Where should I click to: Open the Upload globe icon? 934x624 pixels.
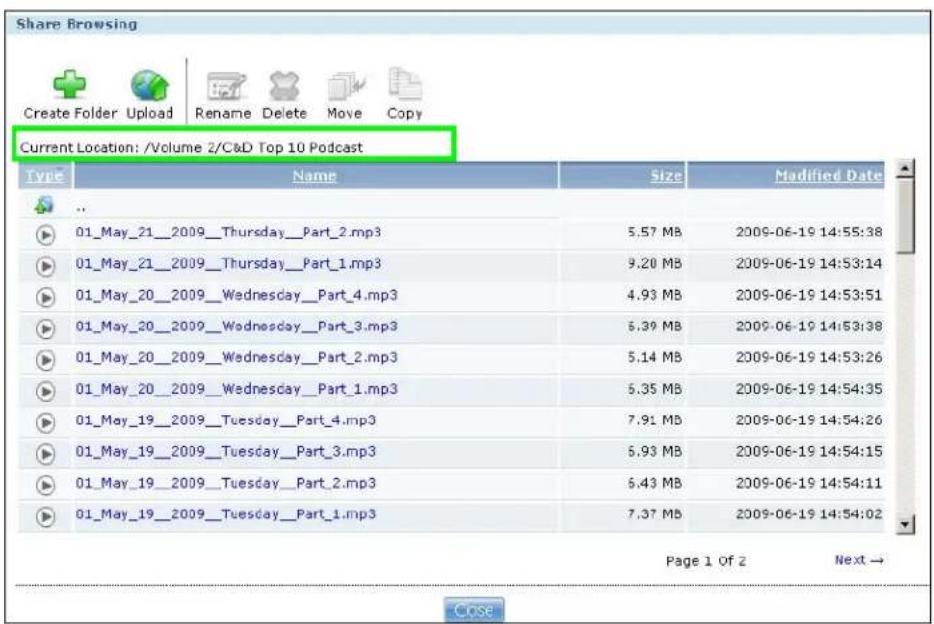coord(150,86)
